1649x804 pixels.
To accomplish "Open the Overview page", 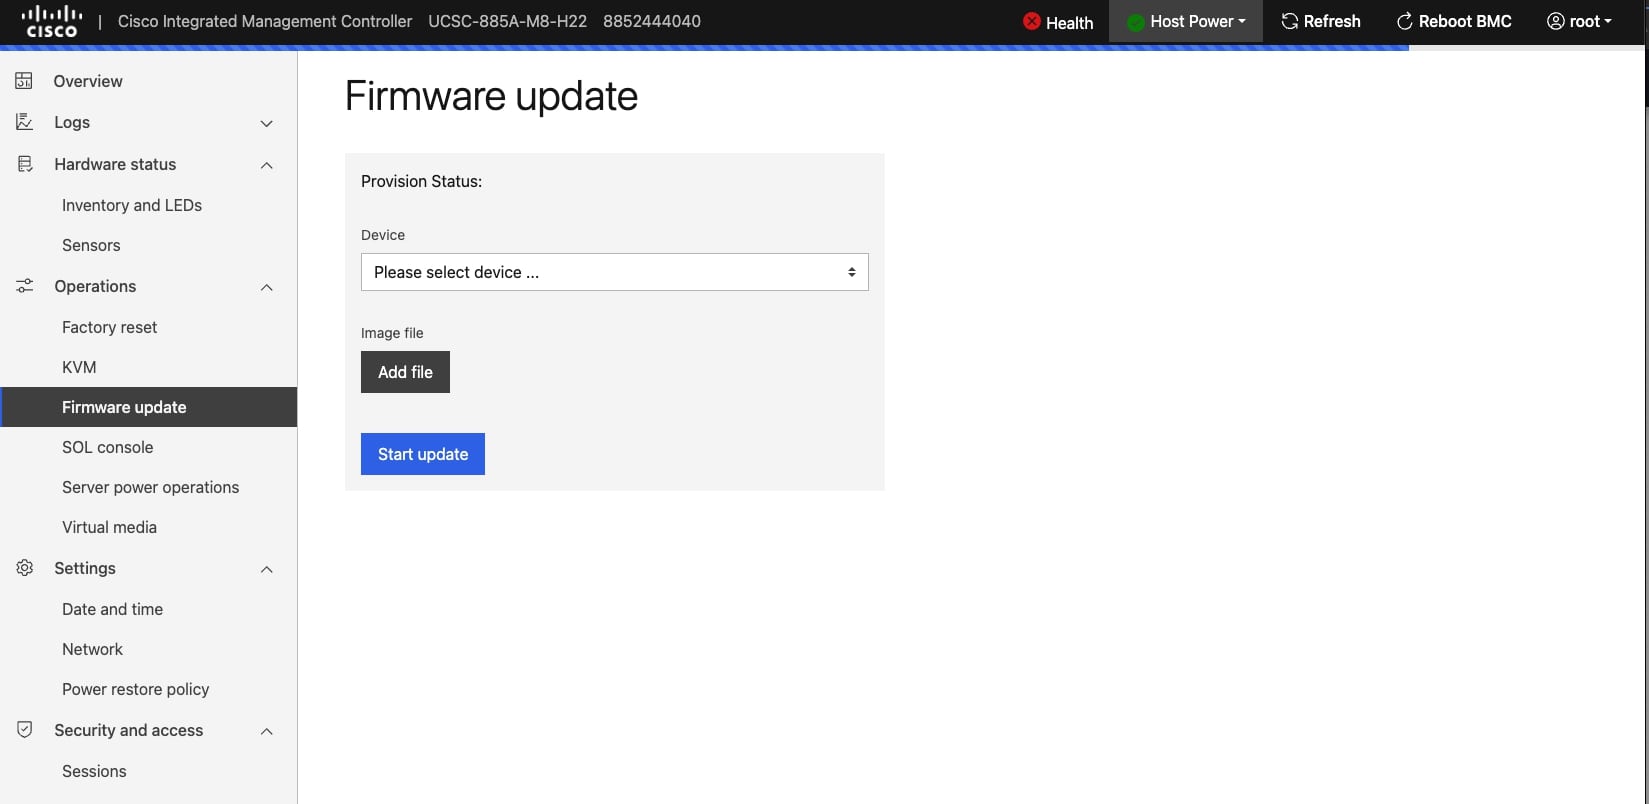I will (88, 81).
